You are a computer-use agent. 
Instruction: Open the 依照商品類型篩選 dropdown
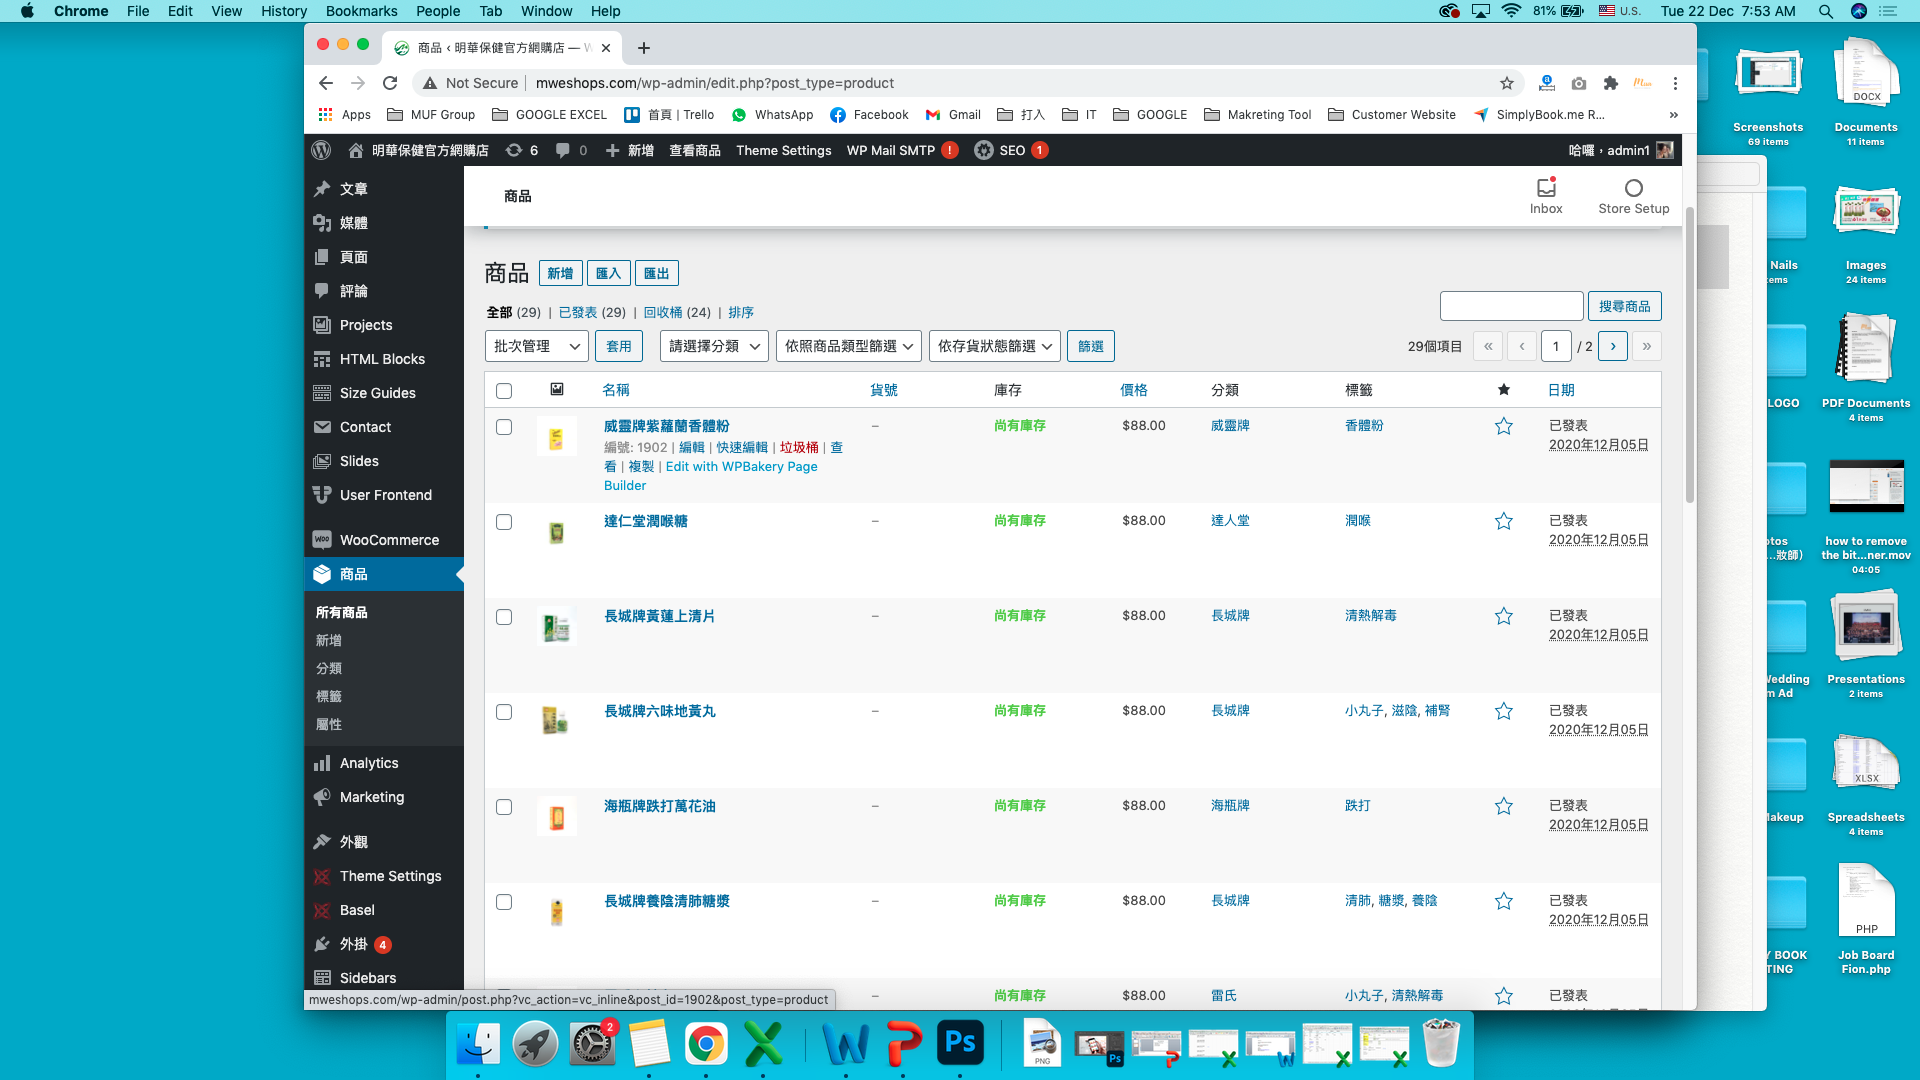click(849, 346)
